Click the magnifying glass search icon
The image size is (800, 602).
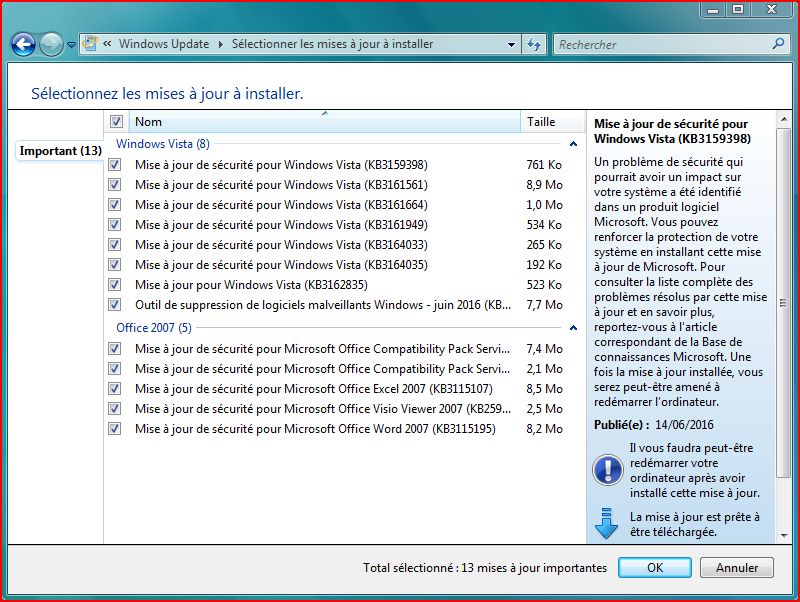point(779,44)
